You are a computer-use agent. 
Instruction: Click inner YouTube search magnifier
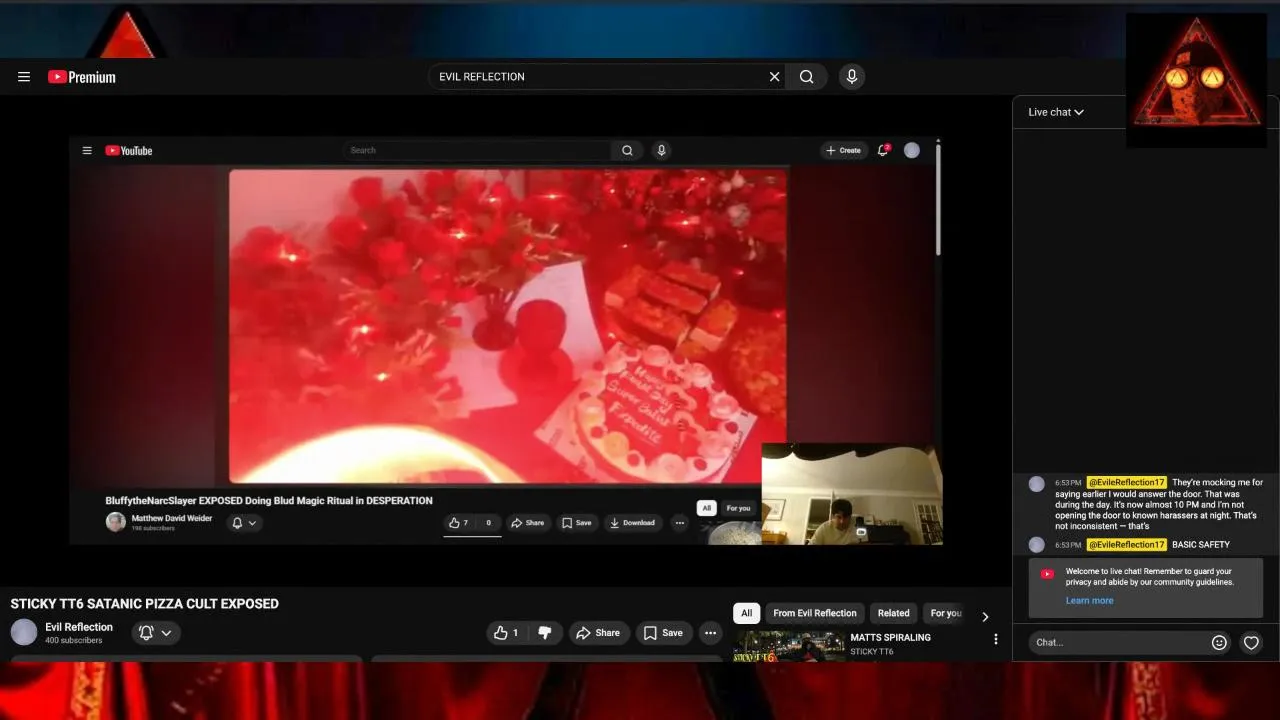[627, 150]
